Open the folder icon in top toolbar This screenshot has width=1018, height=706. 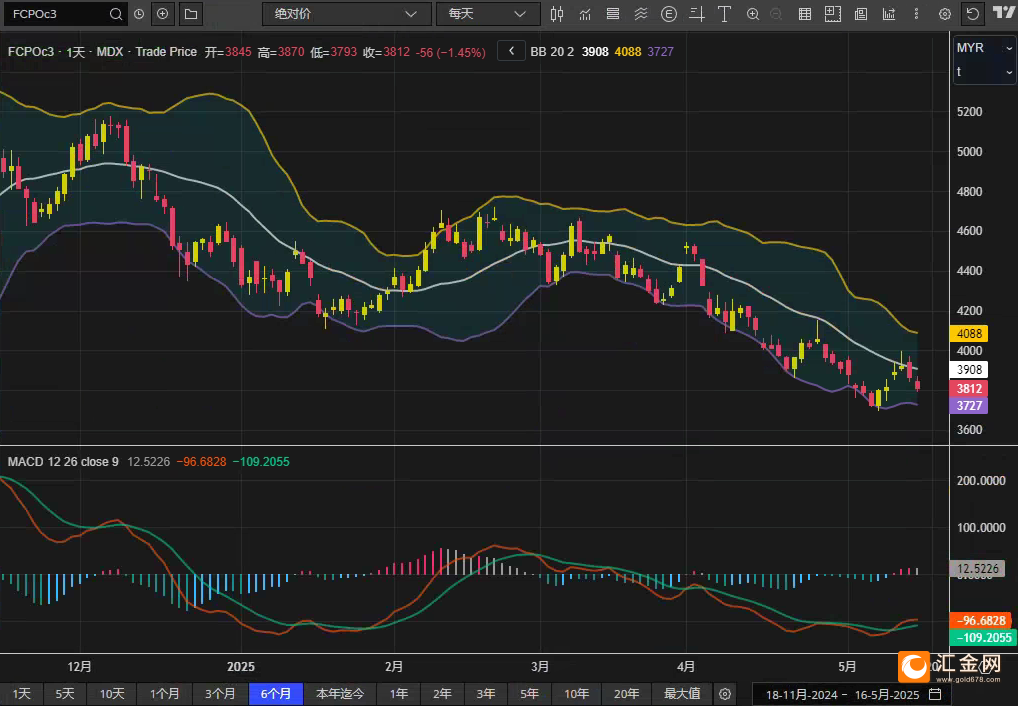[x=191, y=14]
